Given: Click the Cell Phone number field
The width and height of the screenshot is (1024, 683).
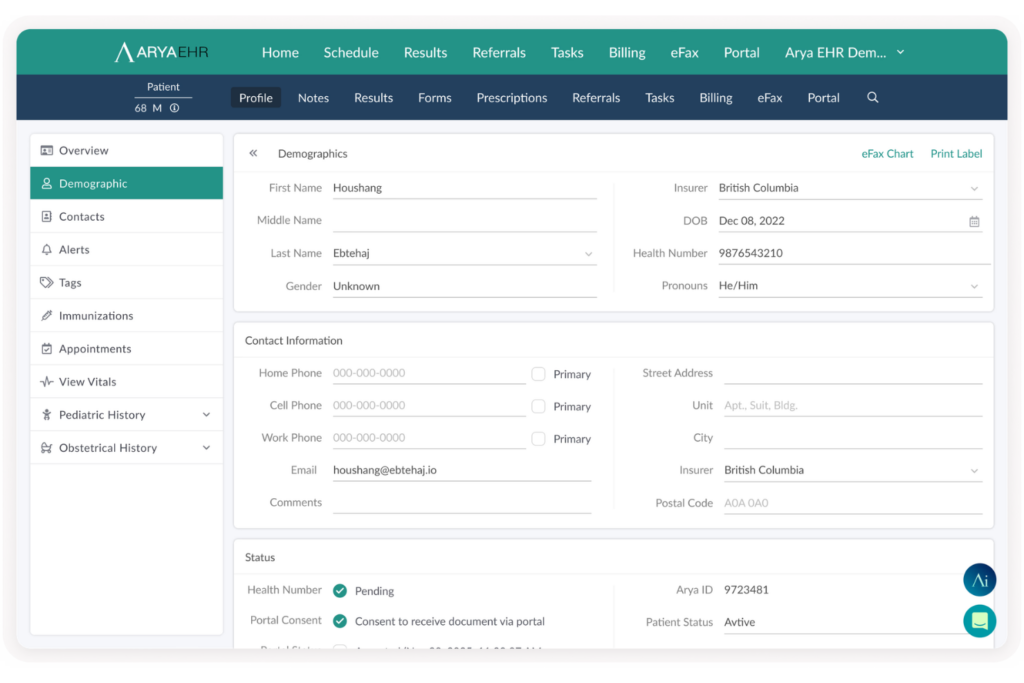Looking at the screenshot, I should coord(429,405).
